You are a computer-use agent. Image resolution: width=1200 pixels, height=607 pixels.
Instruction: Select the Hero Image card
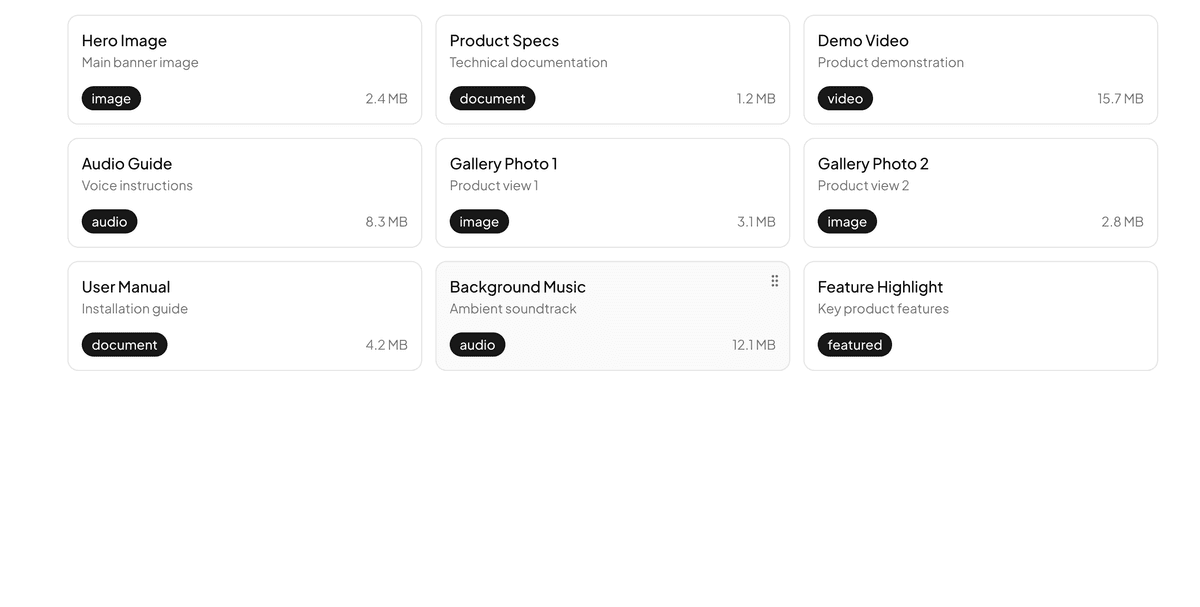tap(245, 70)
